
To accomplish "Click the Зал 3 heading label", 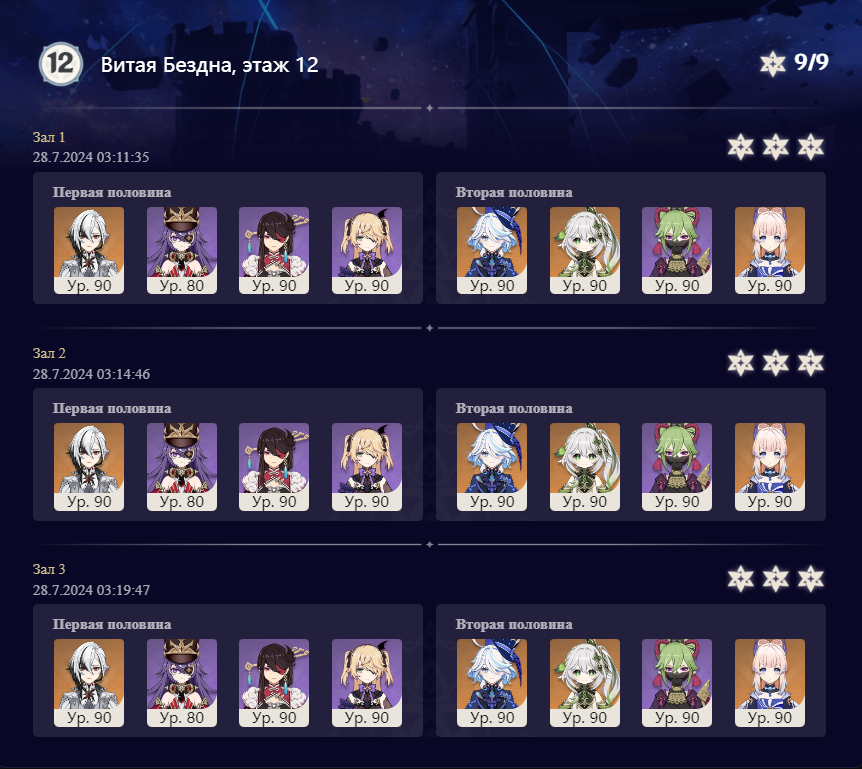I will (x=49, y=569).
